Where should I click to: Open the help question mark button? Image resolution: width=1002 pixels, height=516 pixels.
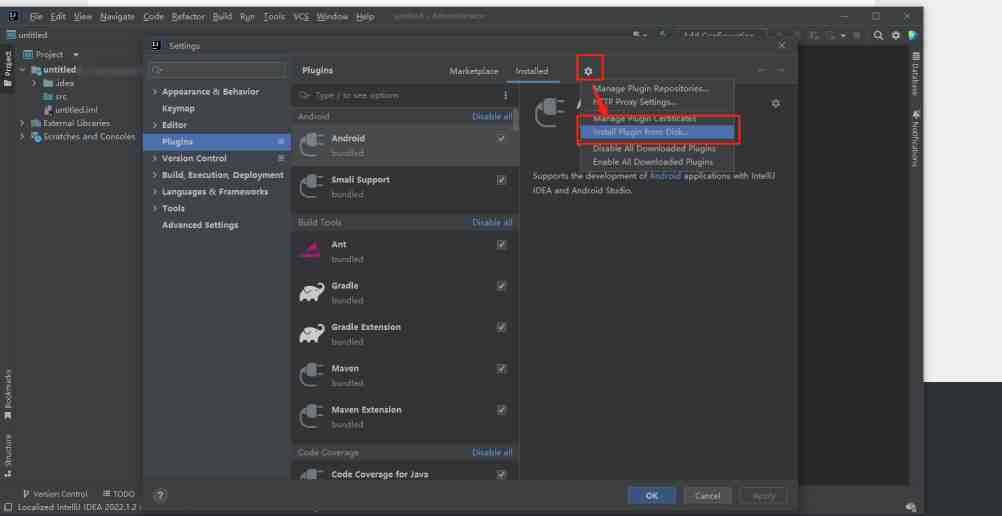click(x=160, y=495)
